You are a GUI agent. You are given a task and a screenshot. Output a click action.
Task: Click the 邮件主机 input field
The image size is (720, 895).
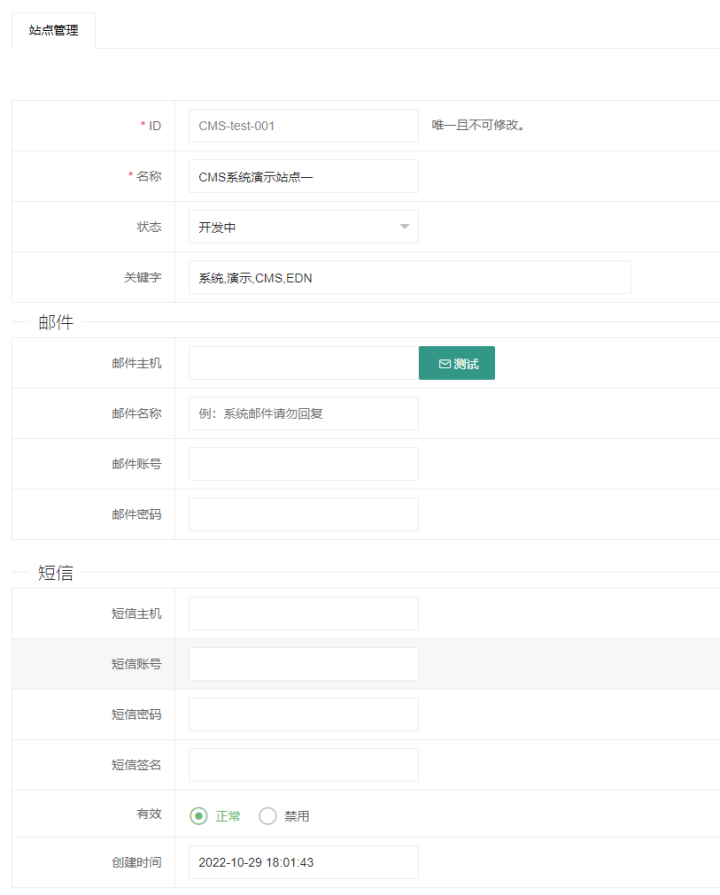(303, 364)
